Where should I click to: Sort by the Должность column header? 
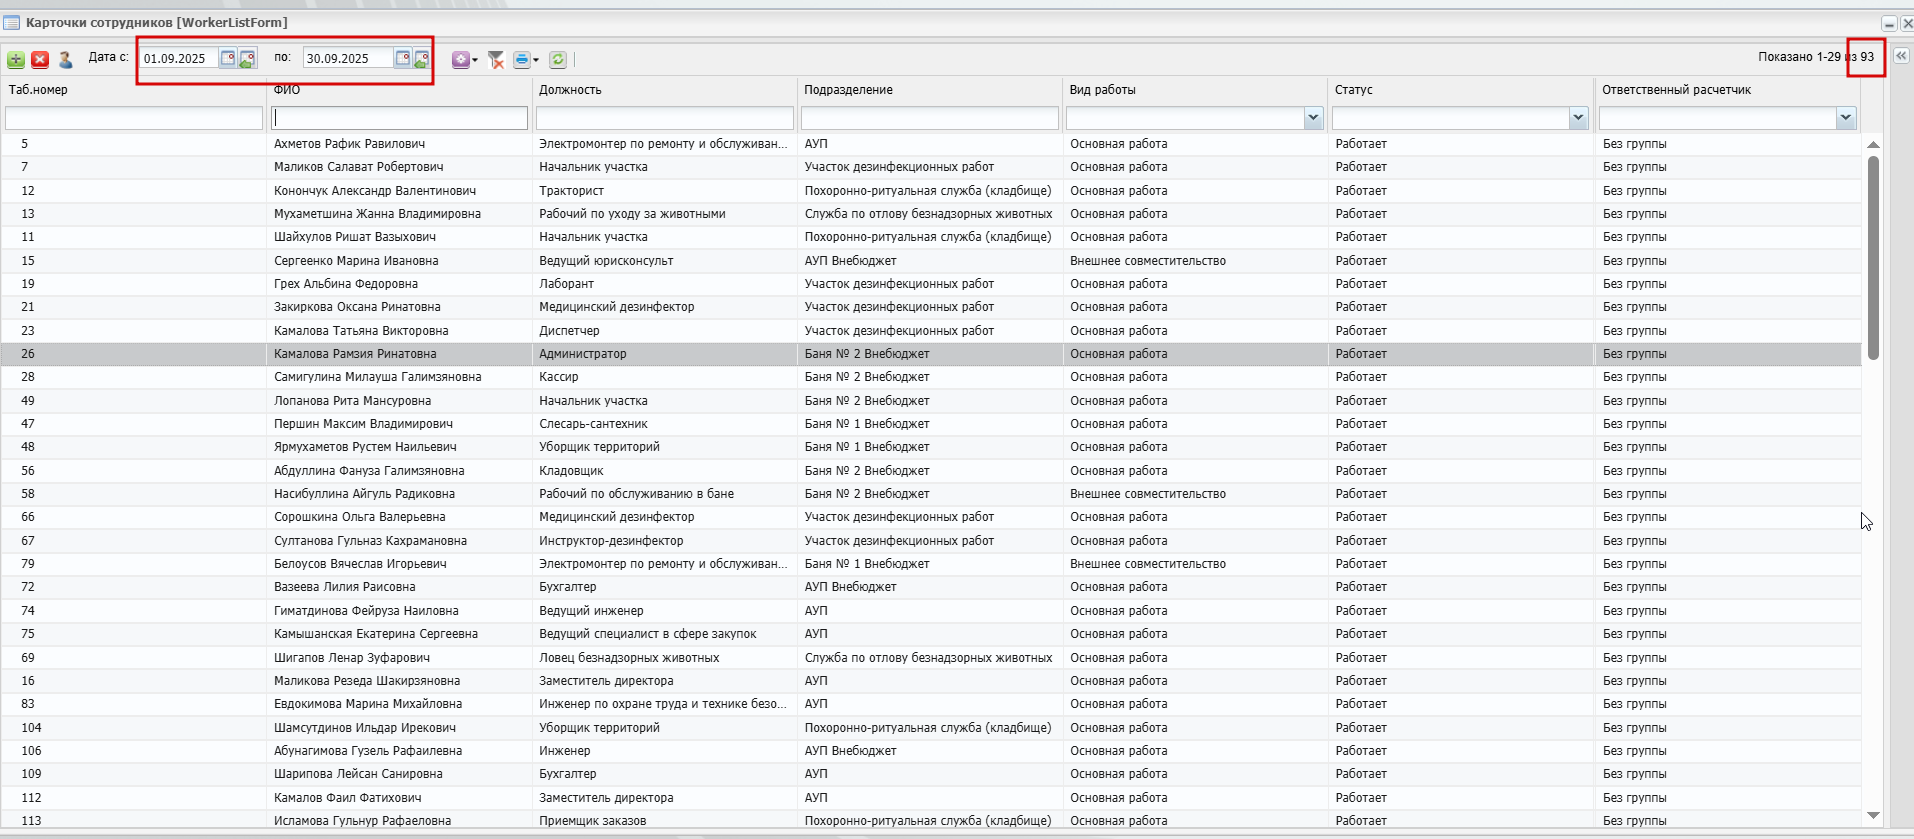570,90
